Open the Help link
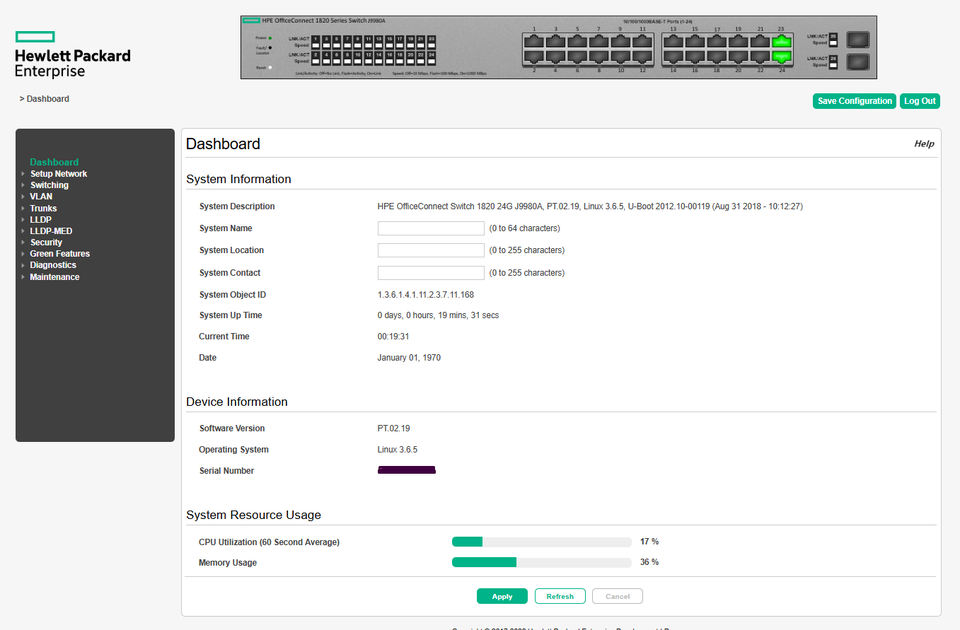The width and height of the screenshot is (960, 630). (924, 144)
